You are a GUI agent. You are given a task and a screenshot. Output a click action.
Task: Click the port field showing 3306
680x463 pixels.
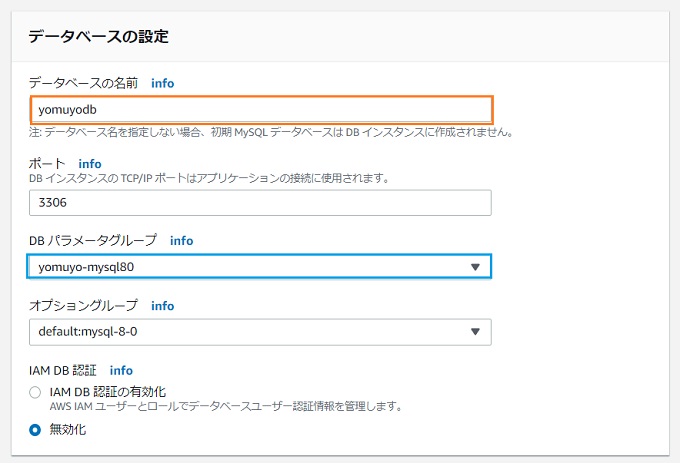[260, 202]
